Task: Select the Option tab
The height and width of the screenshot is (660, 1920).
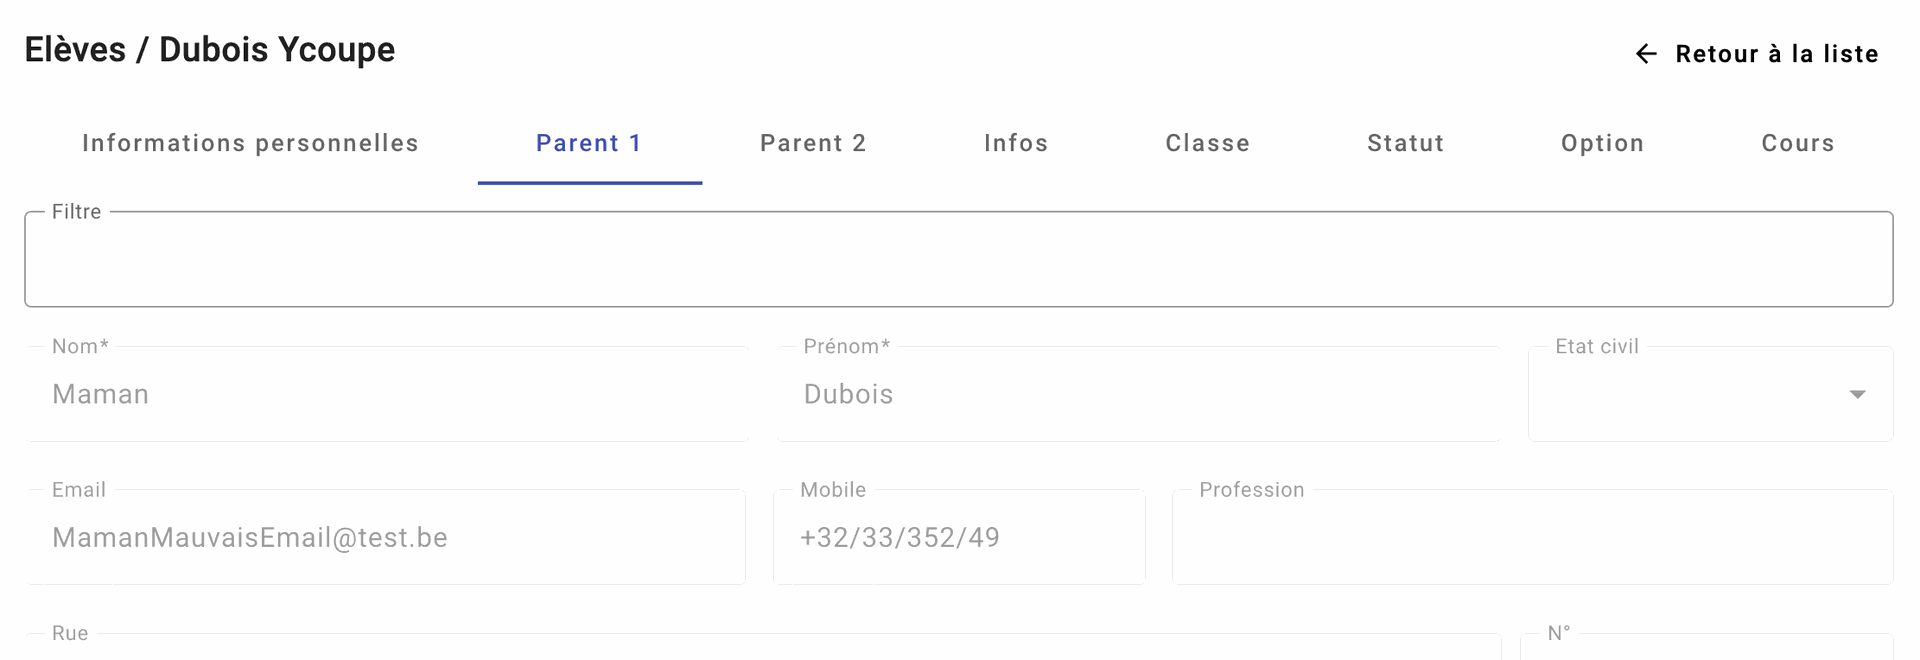Action: tap(1602, 143)
